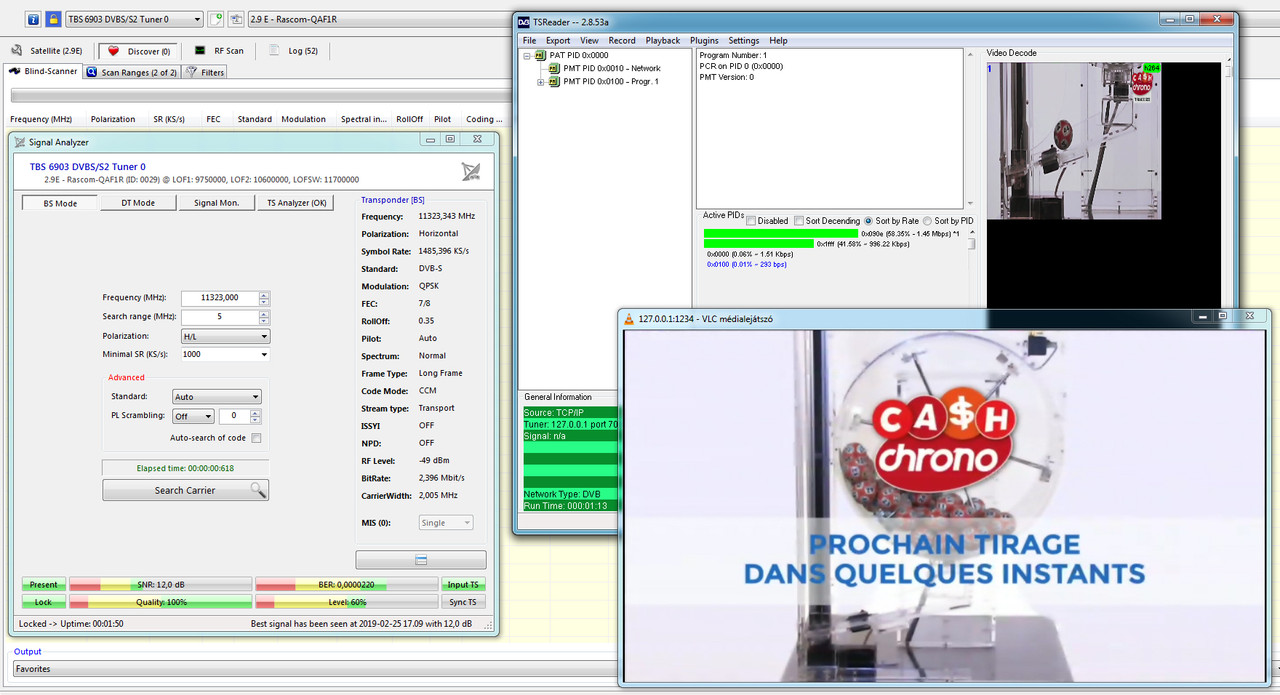This screenshot has height=695, width=1280.
Task: Click the Present status button
Action: pos(43,584)
